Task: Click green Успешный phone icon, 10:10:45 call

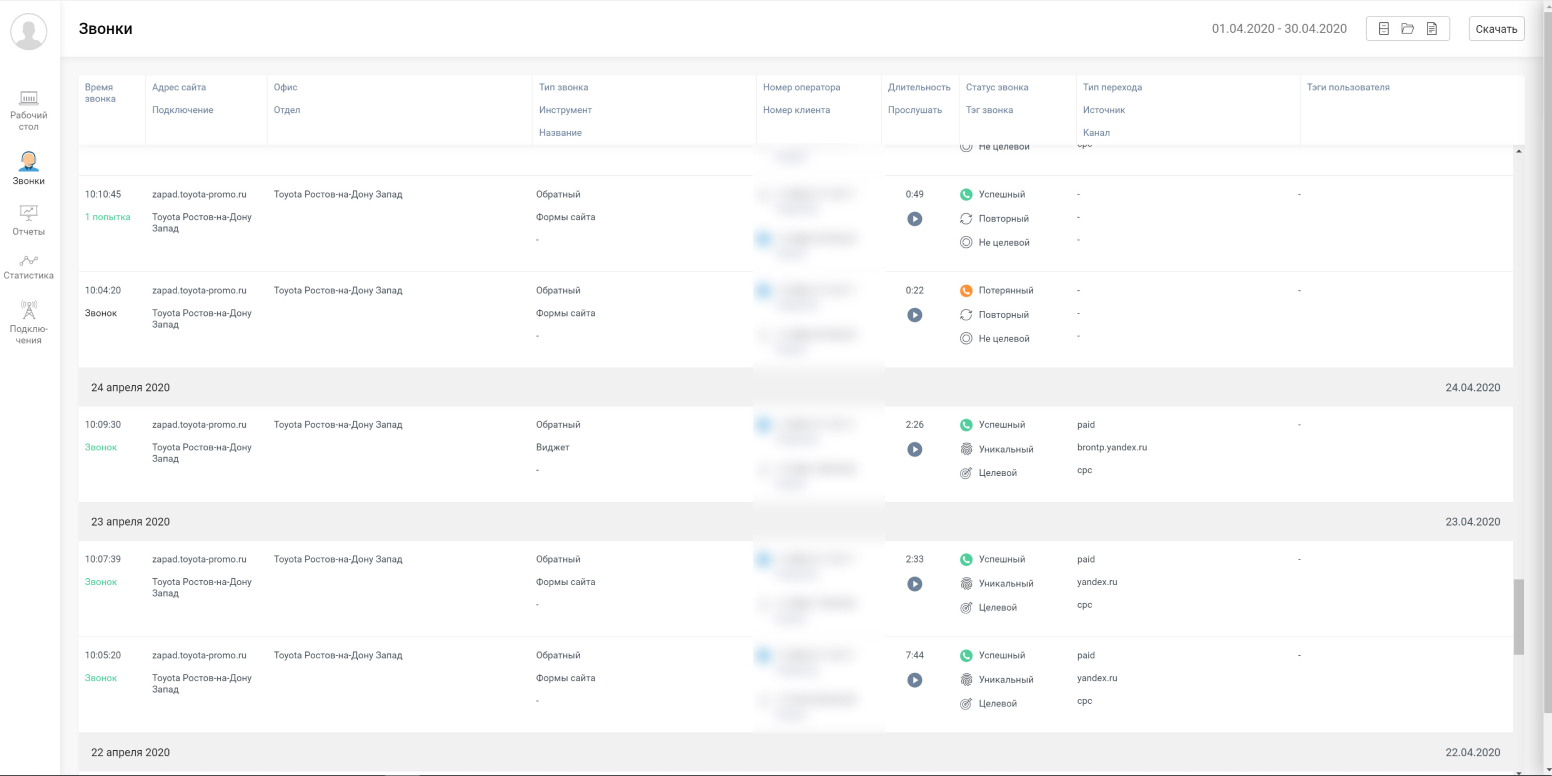Action: point(966,195)
